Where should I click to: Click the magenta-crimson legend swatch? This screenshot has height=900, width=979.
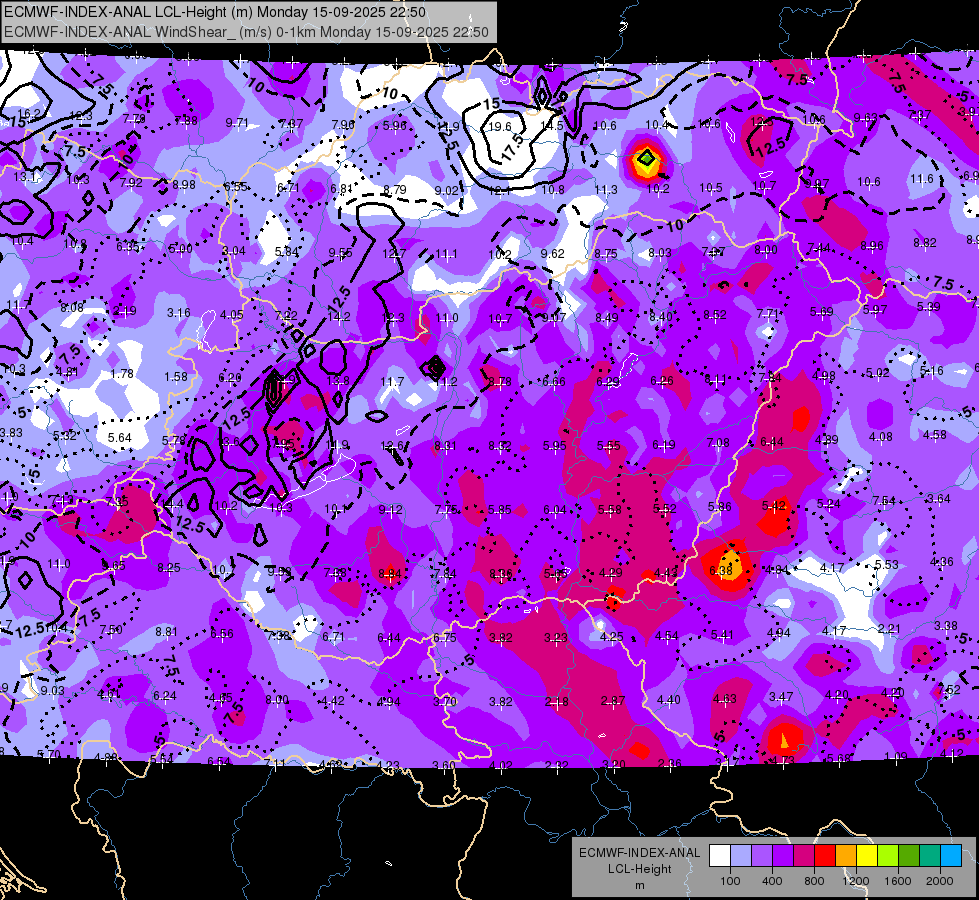pyautogui.click(x=804, y=856)
